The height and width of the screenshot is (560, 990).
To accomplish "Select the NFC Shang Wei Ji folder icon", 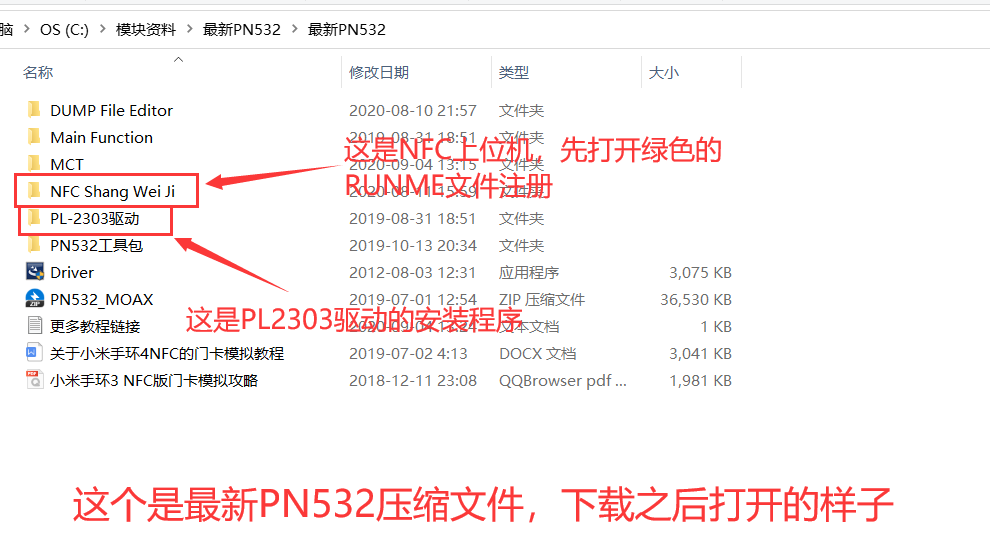I will click(x=34, y=191).
